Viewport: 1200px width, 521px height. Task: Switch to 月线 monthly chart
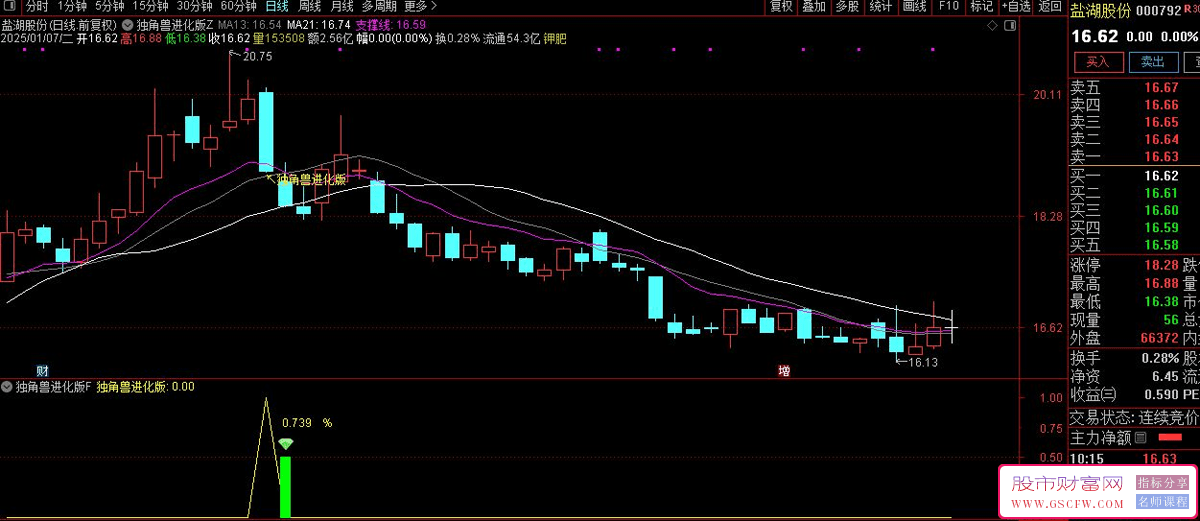coord(343,6)
